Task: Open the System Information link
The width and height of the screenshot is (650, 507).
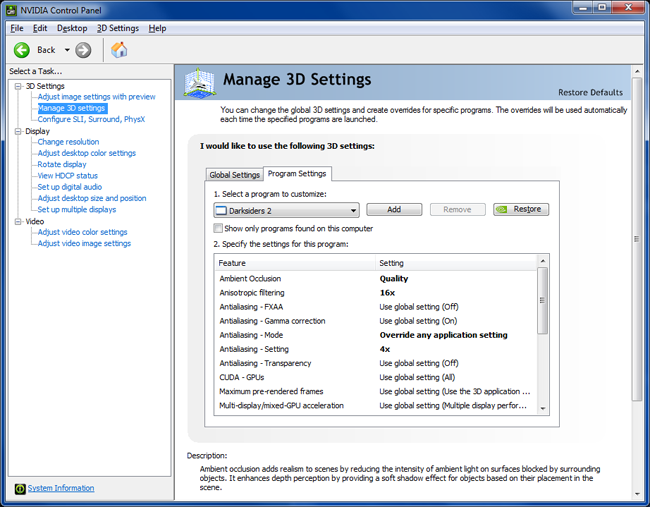Action: 60,488
